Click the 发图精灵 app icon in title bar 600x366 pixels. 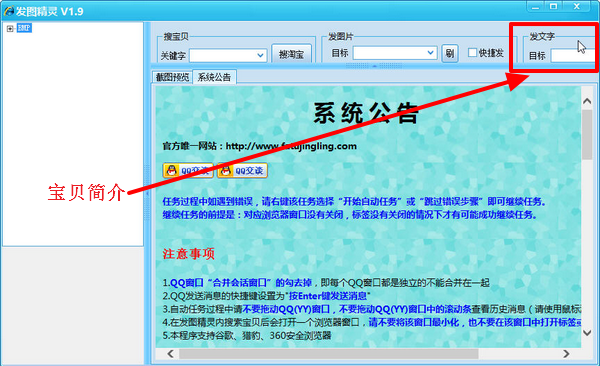[x=8, y=11]
